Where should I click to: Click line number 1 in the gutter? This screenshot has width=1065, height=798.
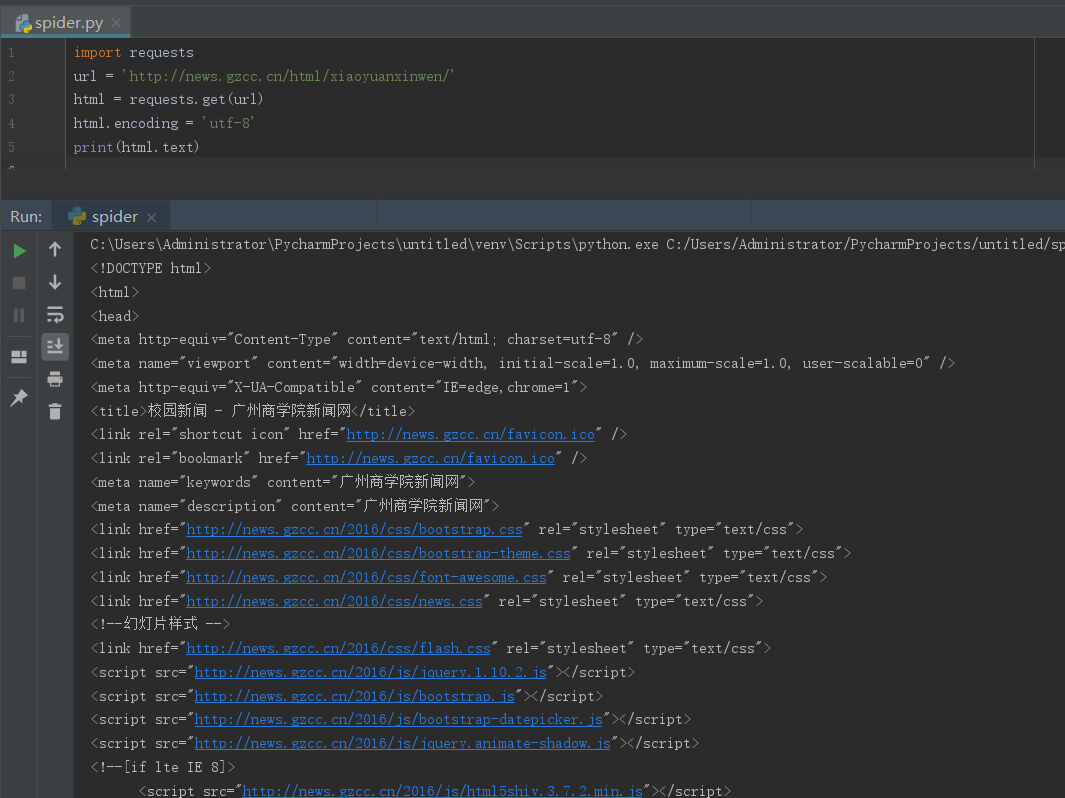click(x=11, y=52)
